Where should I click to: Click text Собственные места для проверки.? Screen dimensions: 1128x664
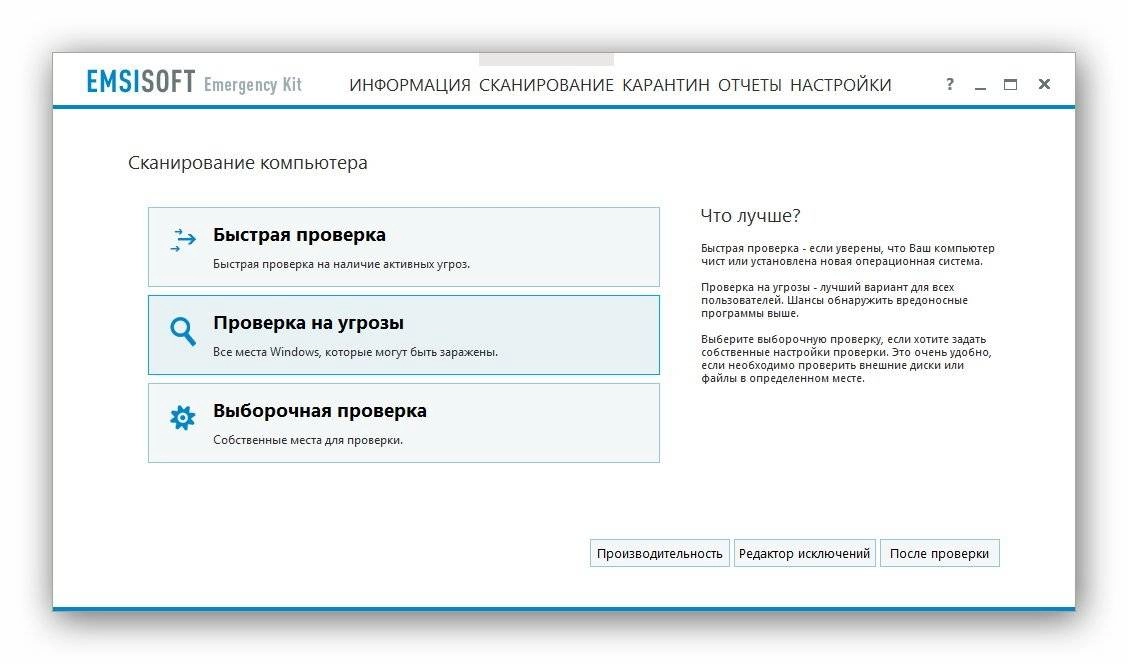308,440
